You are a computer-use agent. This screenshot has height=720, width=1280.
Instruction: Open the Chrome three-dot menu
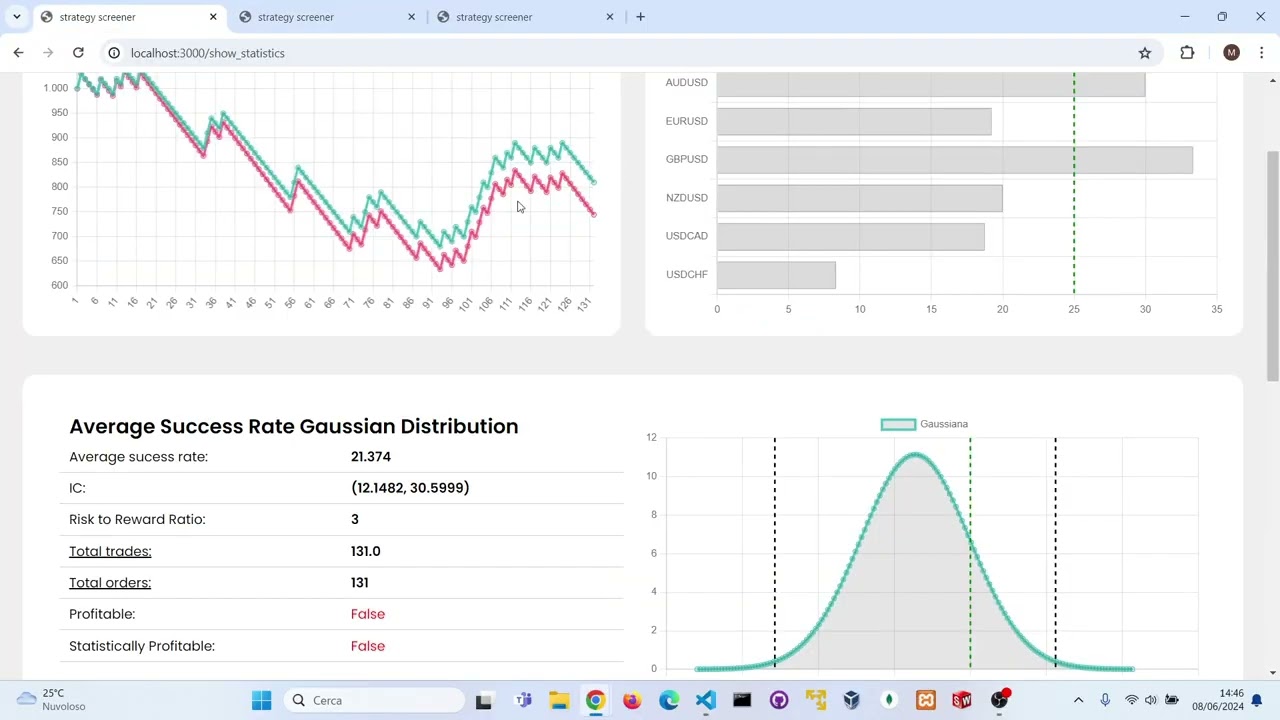[1262, 53]
